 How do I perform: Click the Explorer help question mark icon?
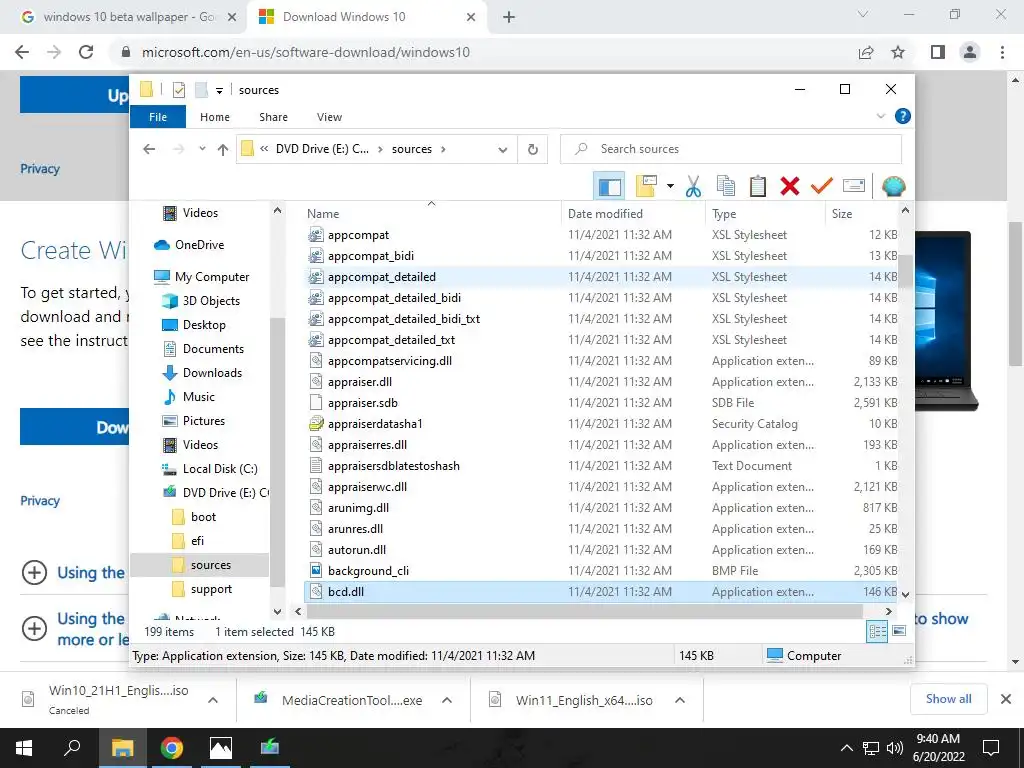tap(903, 116)
